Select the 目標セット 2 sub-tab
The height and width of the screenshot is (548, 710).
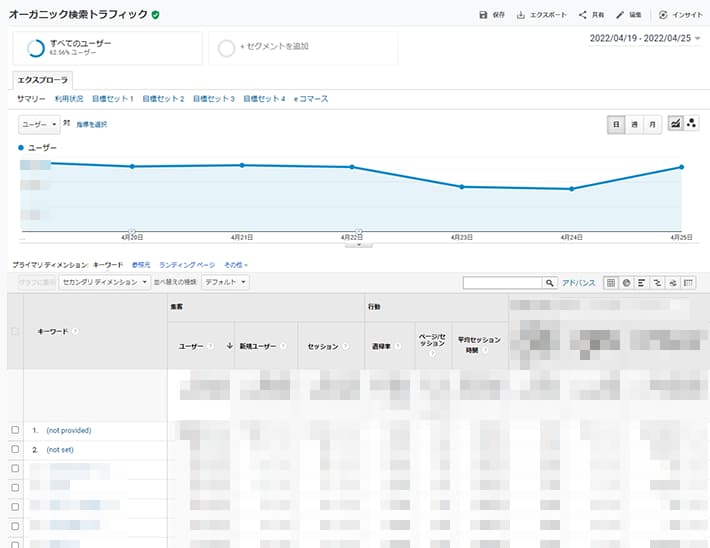pos(163,99)
